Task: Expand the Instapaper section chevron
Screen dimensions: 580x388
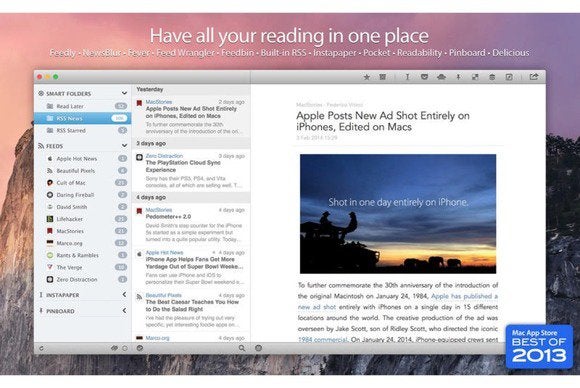Action: tap(124, 294)
